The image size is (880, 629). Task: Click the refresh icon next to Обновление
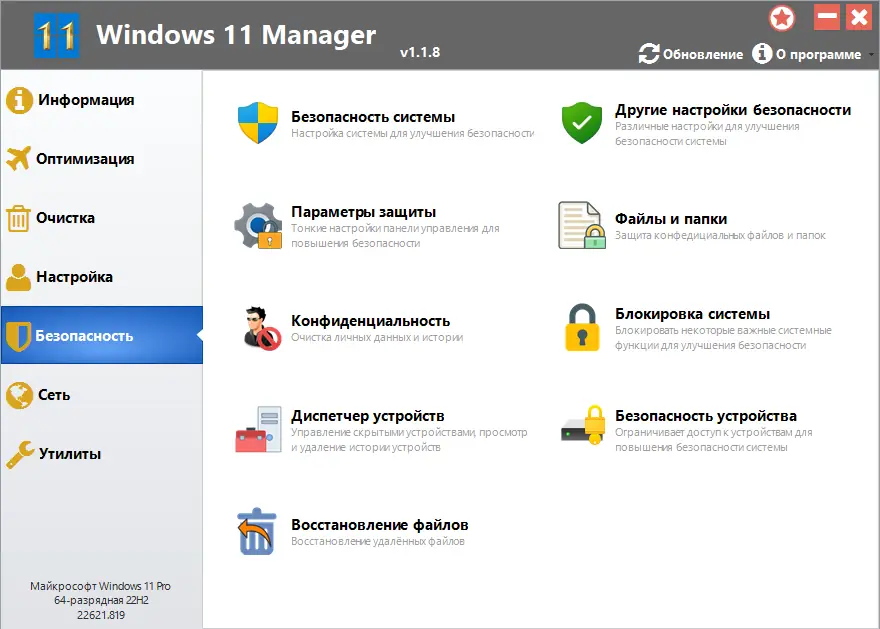pyautogui.click(x=649, y=54)
